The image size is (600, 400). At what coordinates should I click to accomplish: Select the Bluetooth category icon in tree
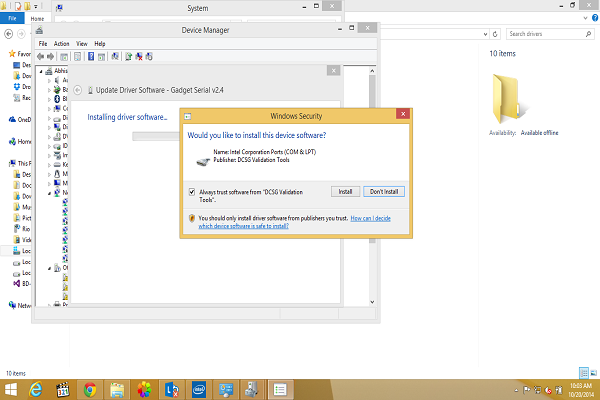coord(57,99)
